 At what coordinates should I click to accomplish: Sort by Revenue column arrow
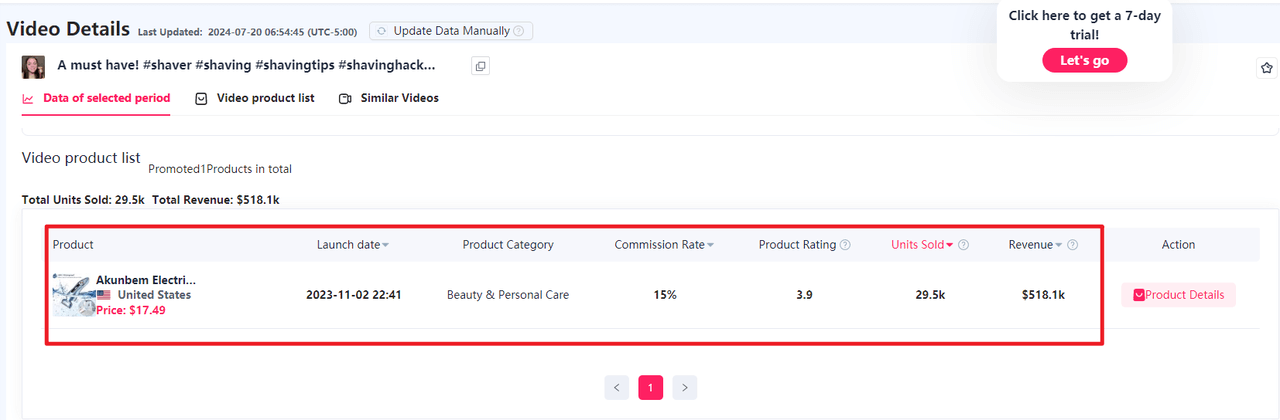pos(1059,246)
